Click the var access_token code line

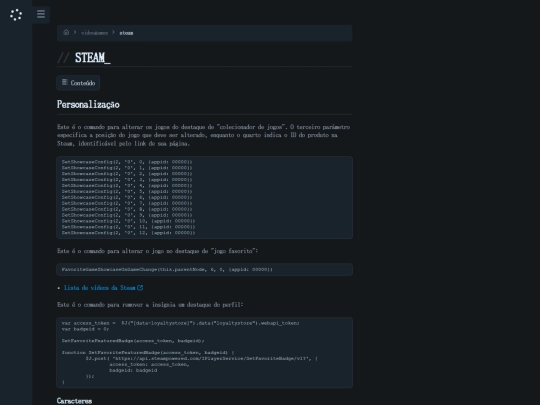(x=180, y=323)
